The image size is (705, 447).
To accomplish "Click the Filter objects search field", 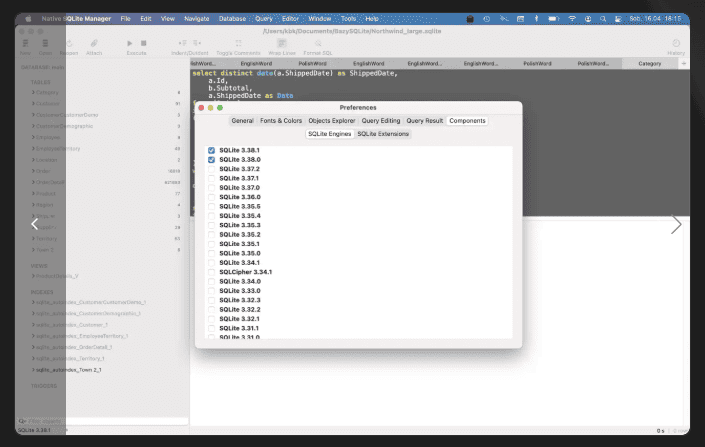I will point(103,421).
